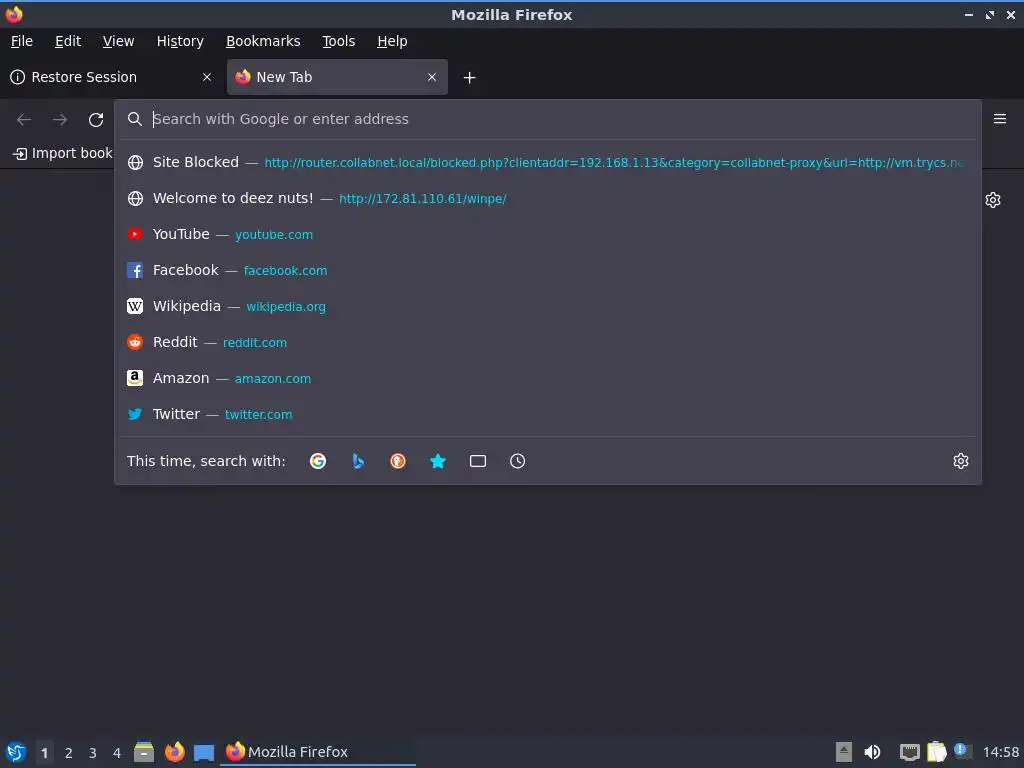The width and height of the screenshot is (1024, 768).
Task: Activate Mozilla Firefox taskbar window button
Action: click(319, 752)
